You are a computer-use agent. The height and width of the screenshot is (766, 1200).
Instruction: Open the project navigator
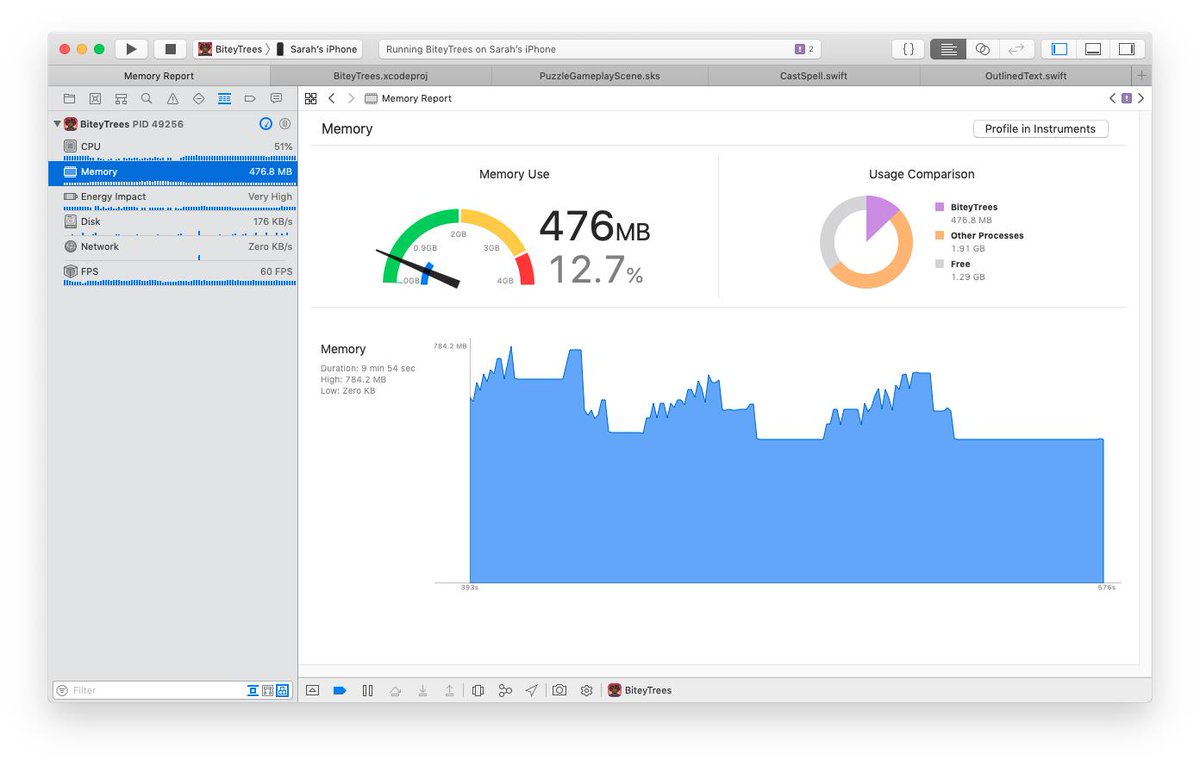(x=69, y=99)
